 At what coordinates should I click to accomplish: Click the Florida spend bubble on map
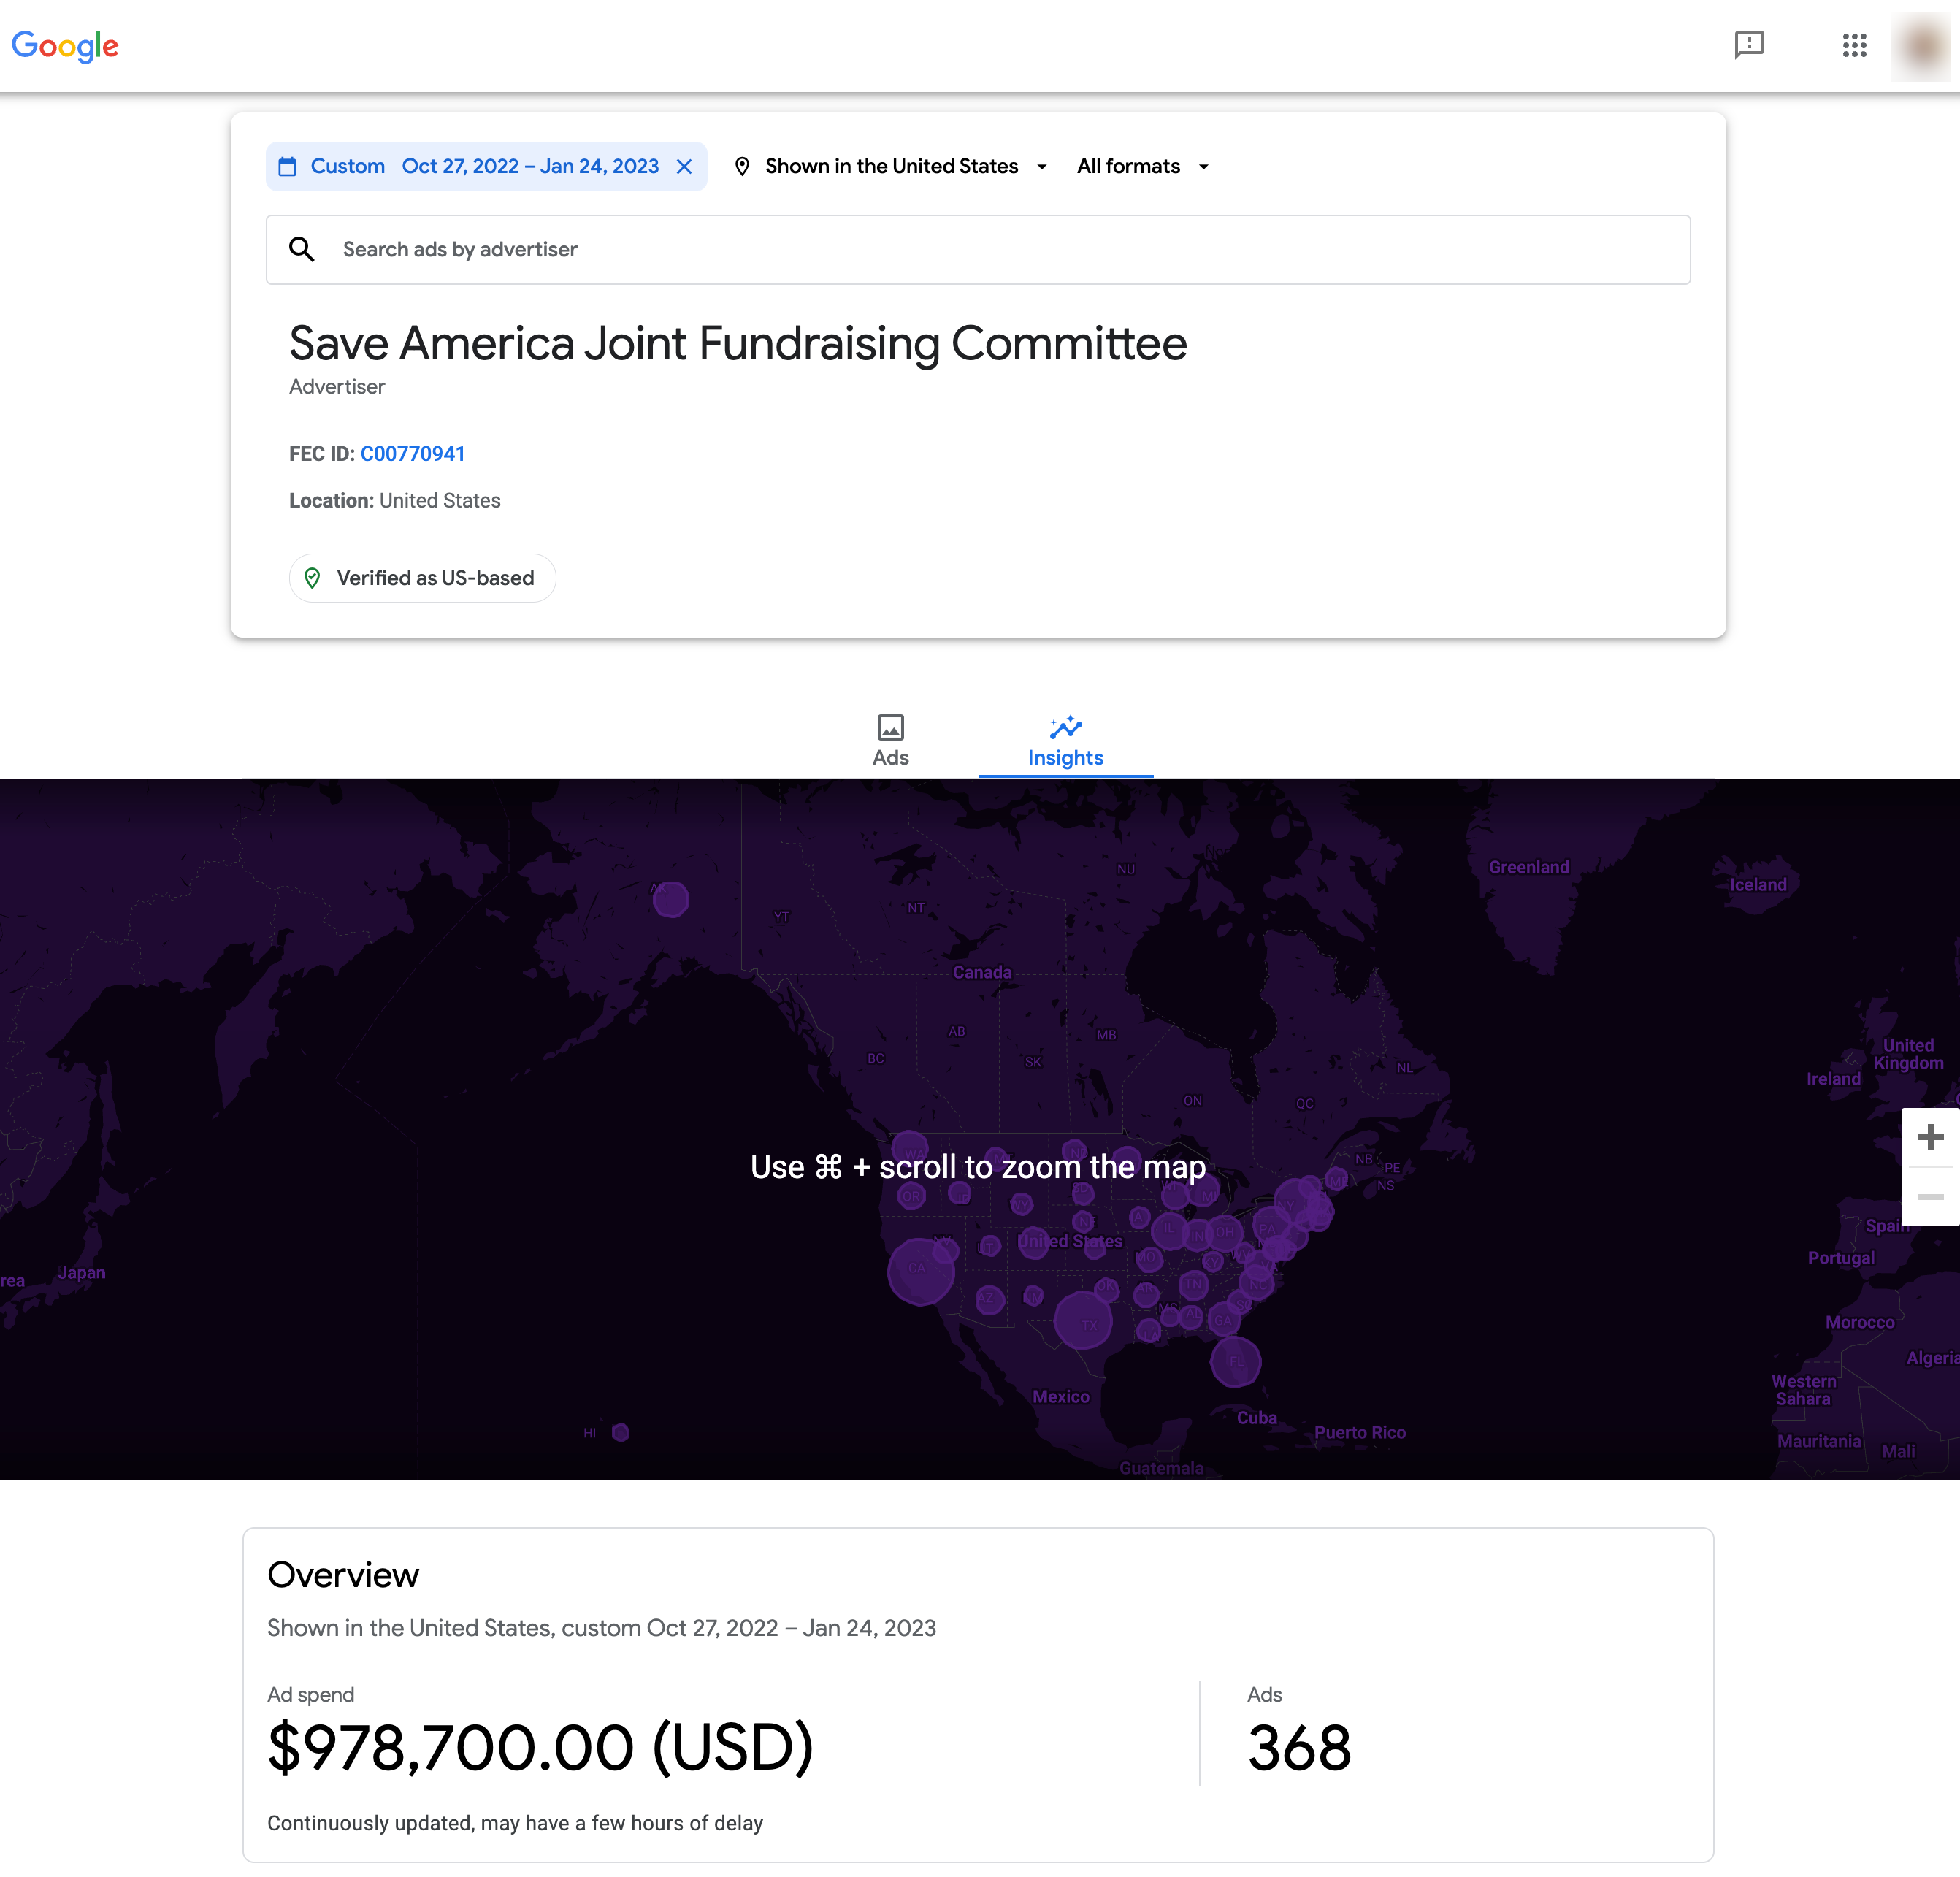[1235, 1361]
